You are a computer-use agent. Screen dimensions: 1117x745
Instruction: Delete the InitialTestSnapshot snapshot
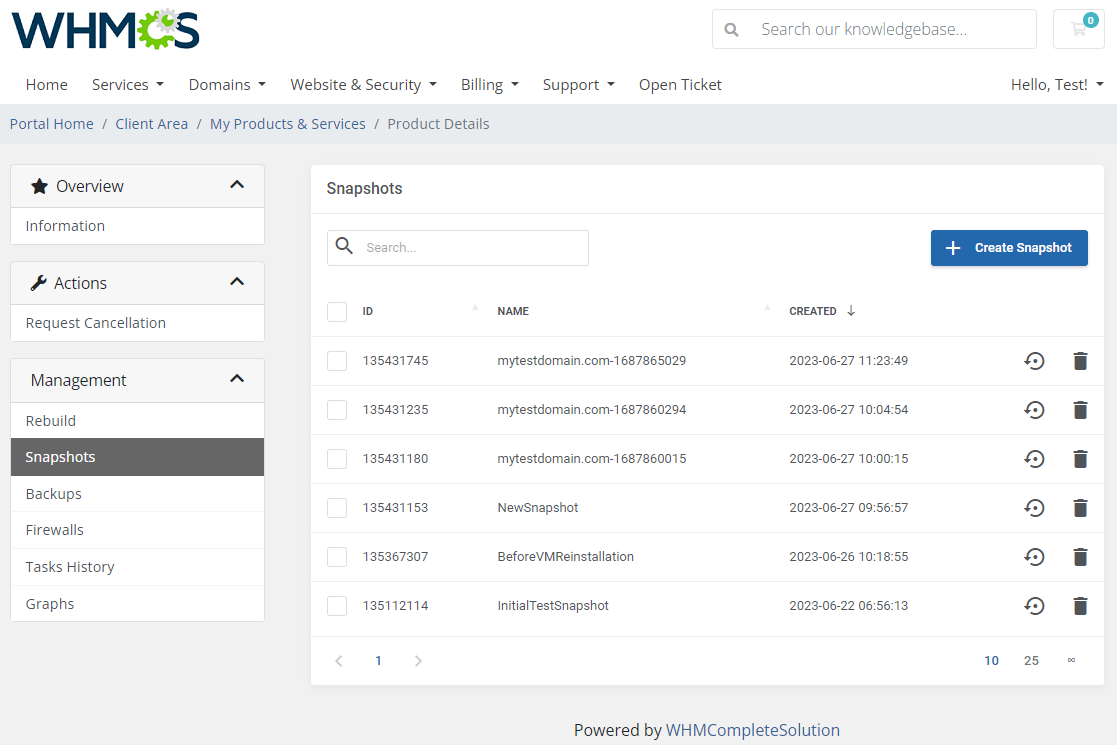tap(1080, 605)
